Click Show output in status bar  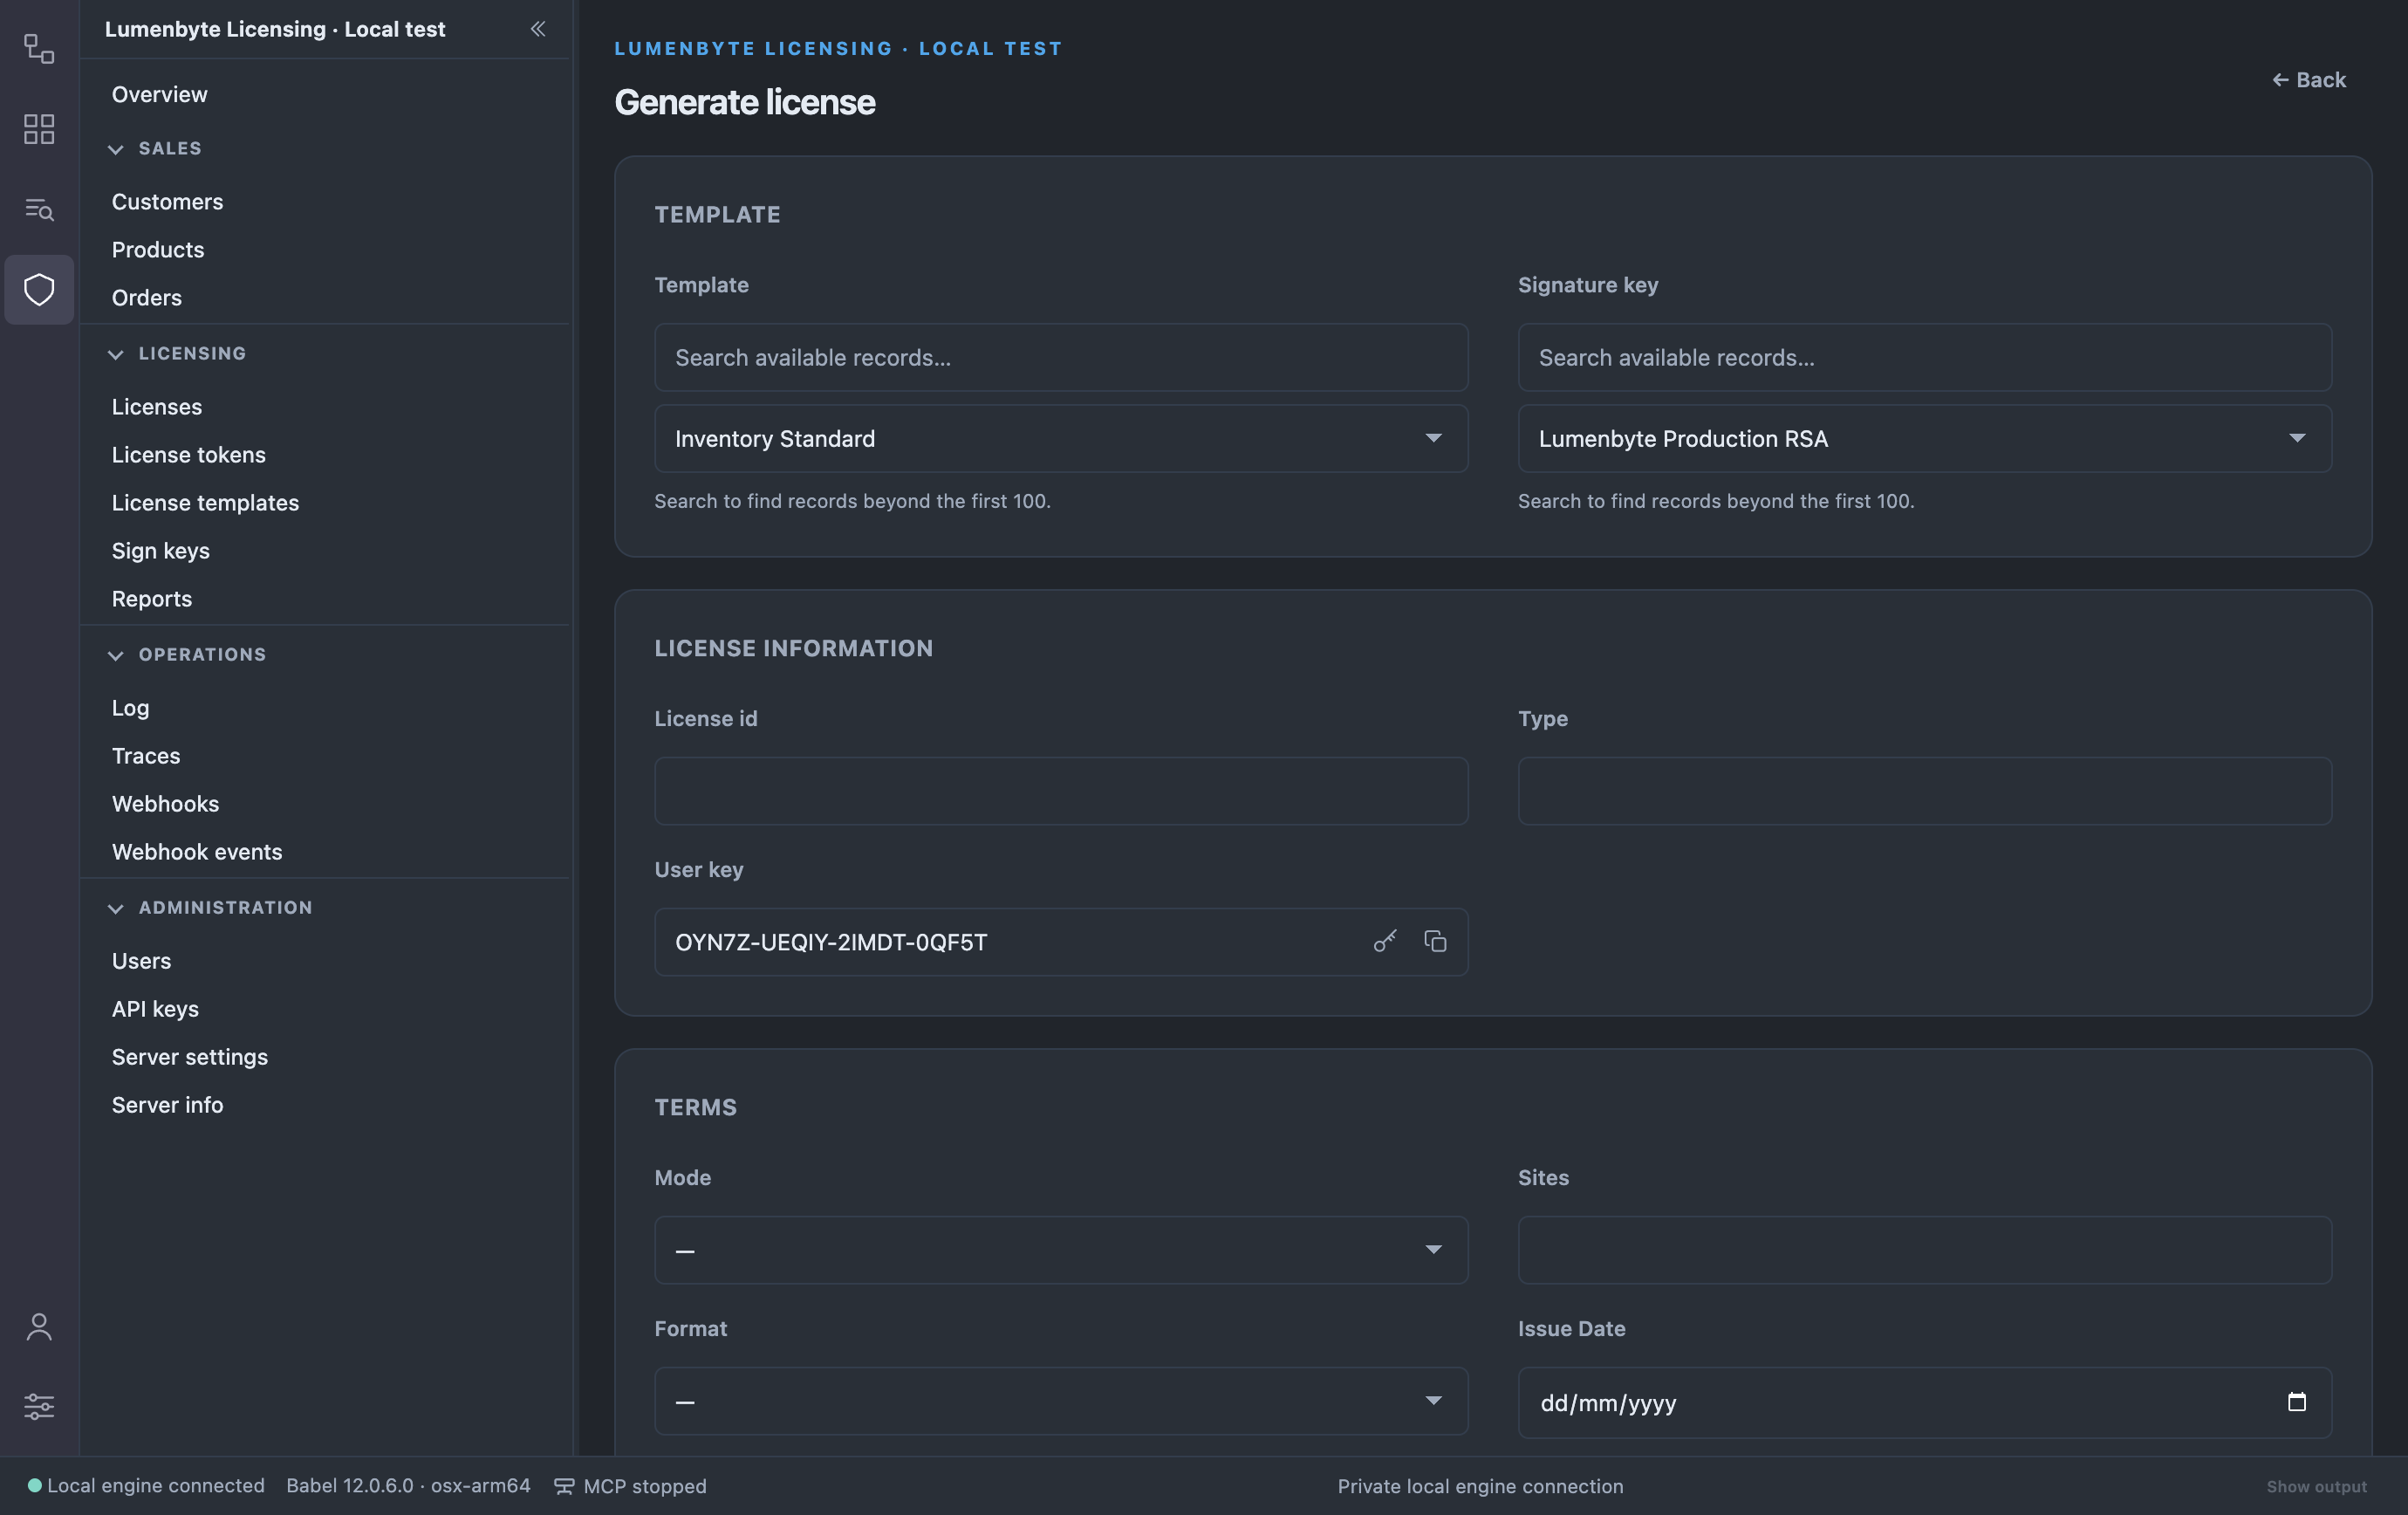point(2316,1486)
